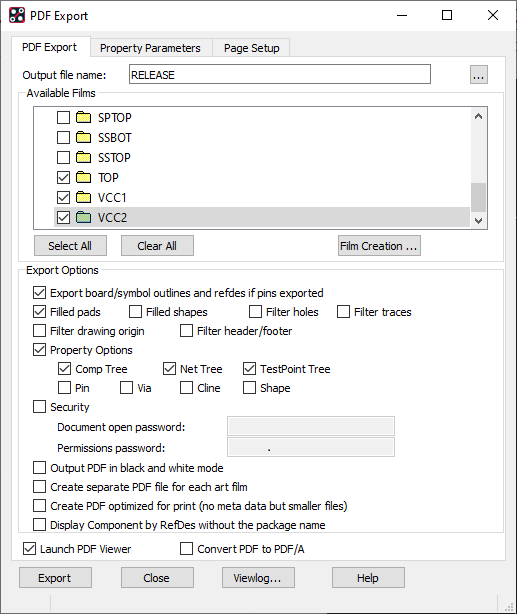Click the SSTOP film folder icon
Screen dimensions: 517x614
[83, 157]
